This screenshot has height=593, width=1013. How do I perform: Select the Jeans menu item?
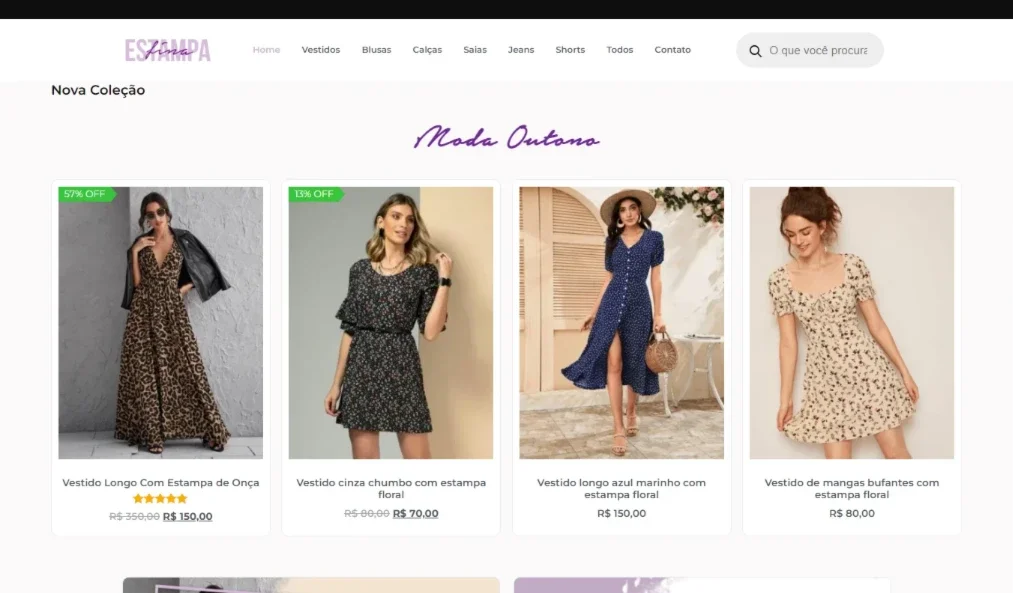pyautogui.click(x=521, y=50)
